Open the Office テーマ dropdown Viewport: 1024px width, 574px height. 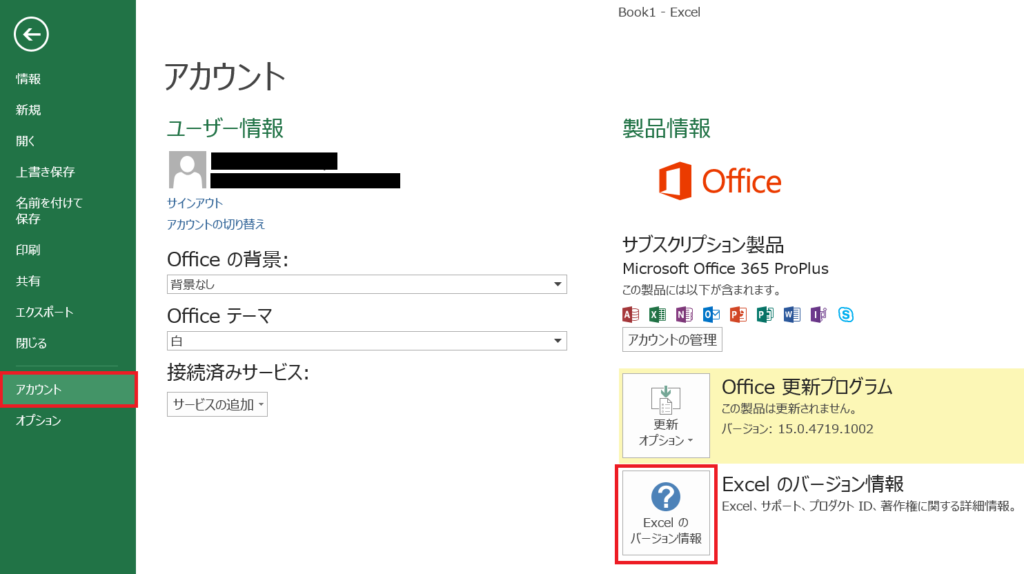click(x=366, y=341)
